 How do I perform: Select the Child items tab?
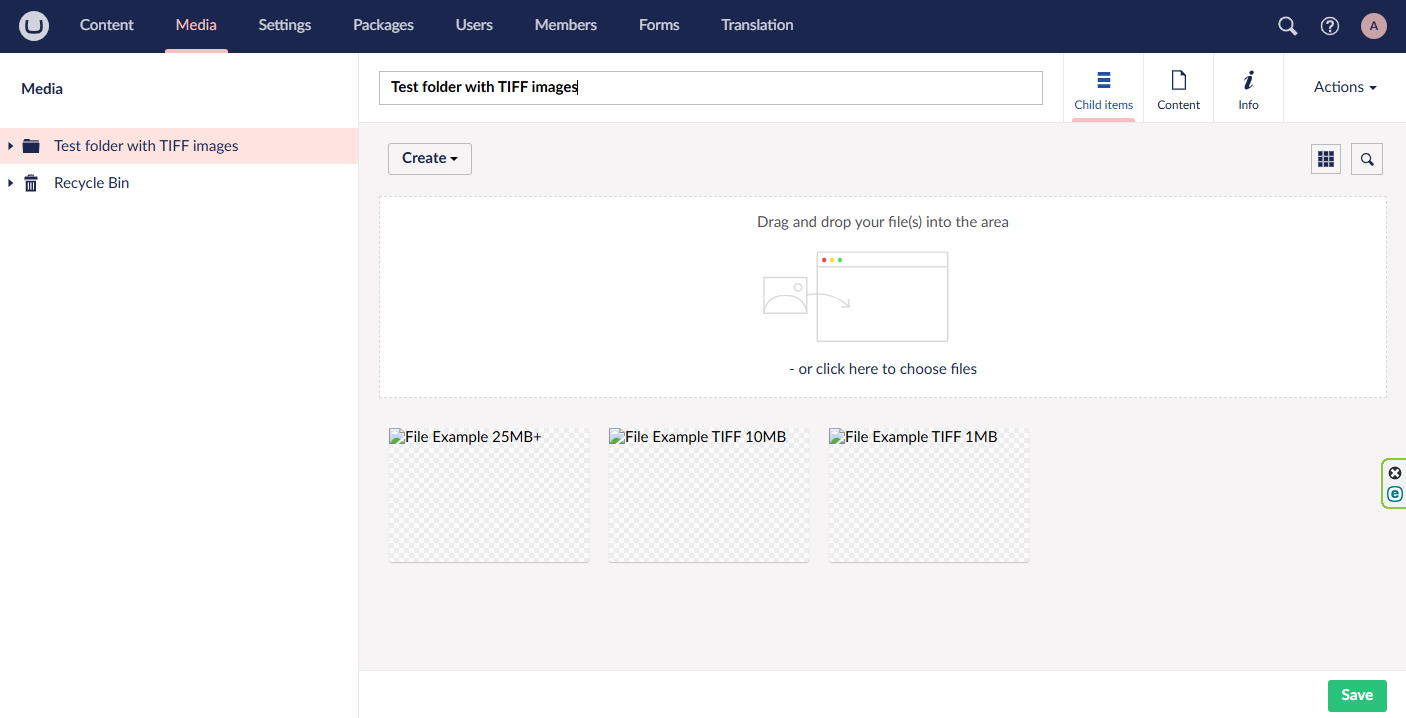pos(1103,88)
